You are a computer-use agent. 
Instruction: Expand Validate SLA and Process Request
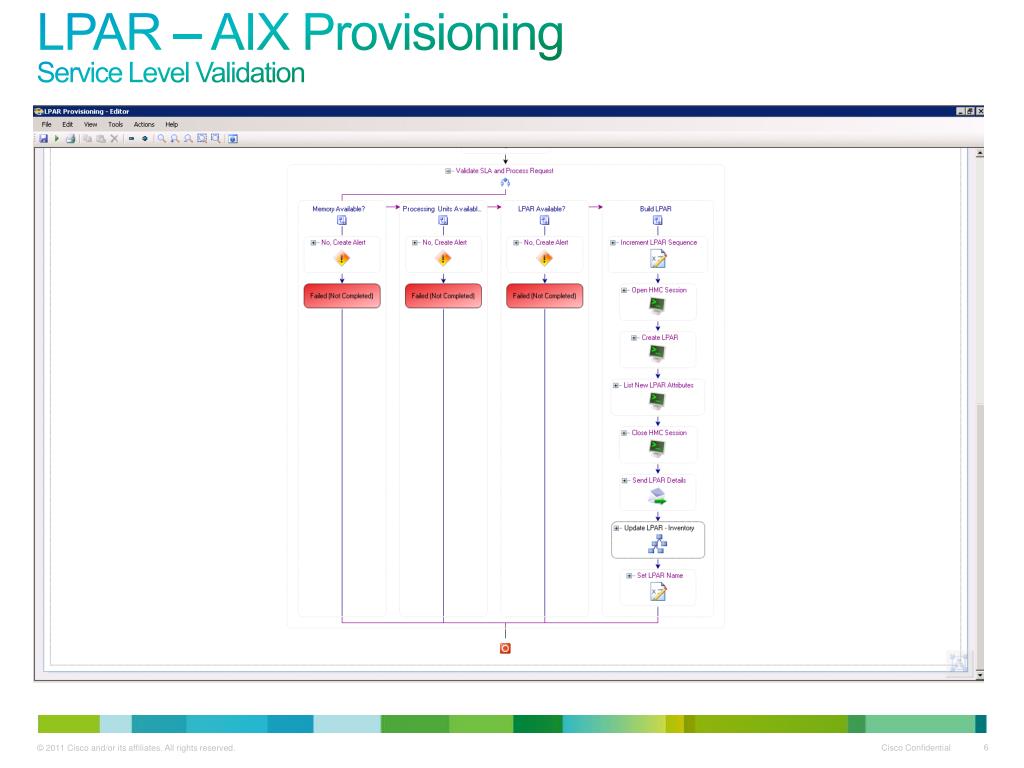pos(448,171)
